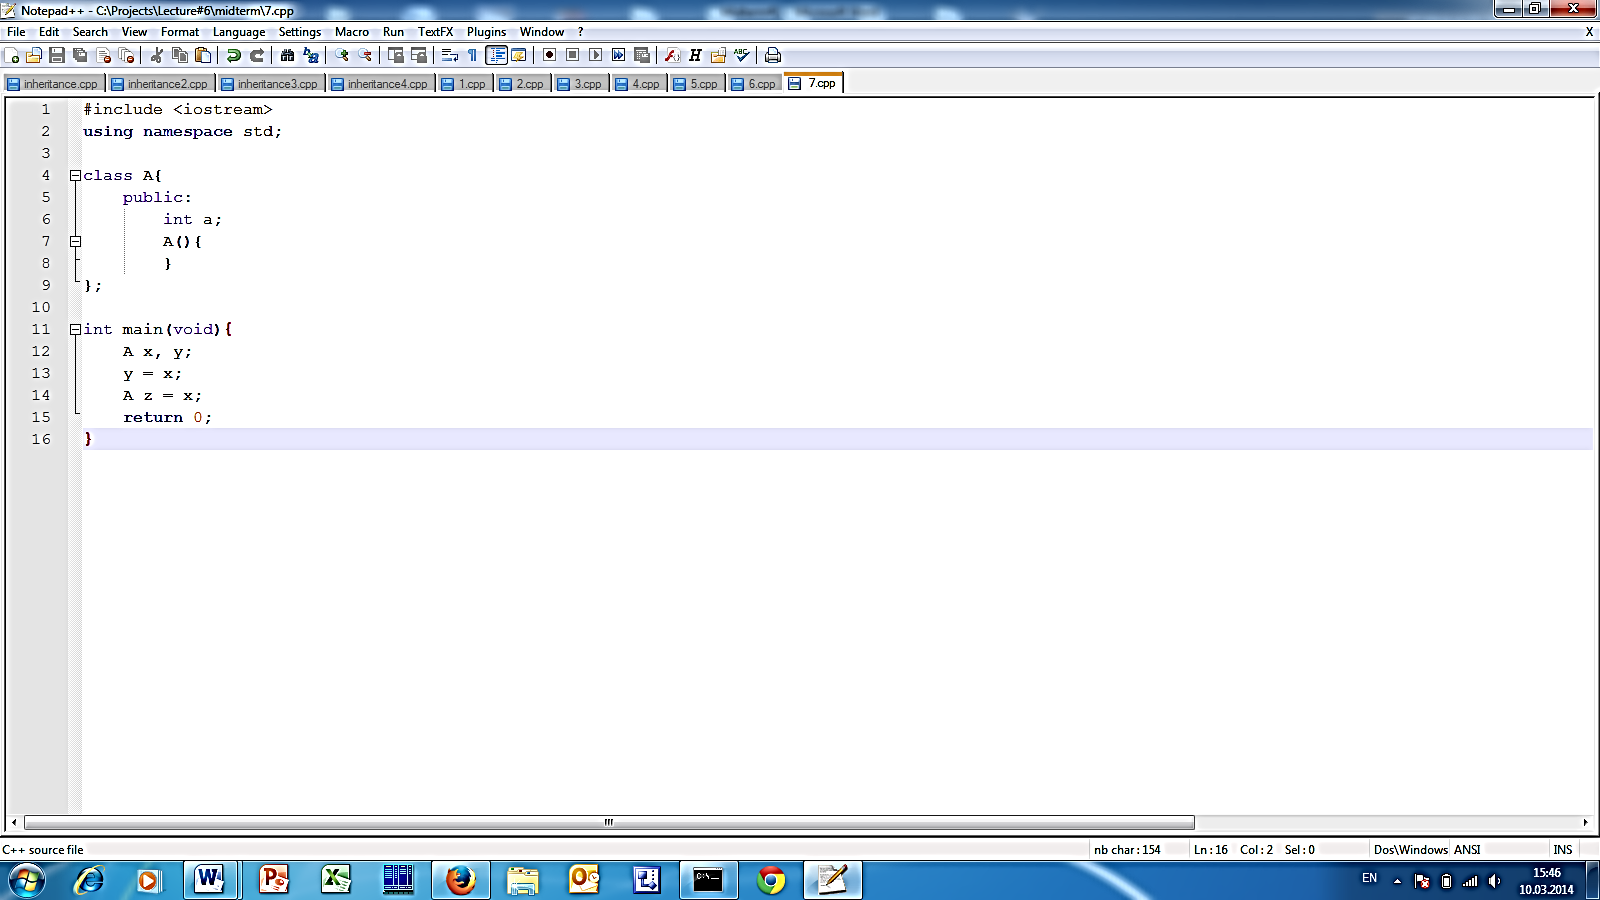Image resolution: width=1600 pixels, height=900 pixels.
Task: Click line 13 containing y = x;
Action: point(838,373)
